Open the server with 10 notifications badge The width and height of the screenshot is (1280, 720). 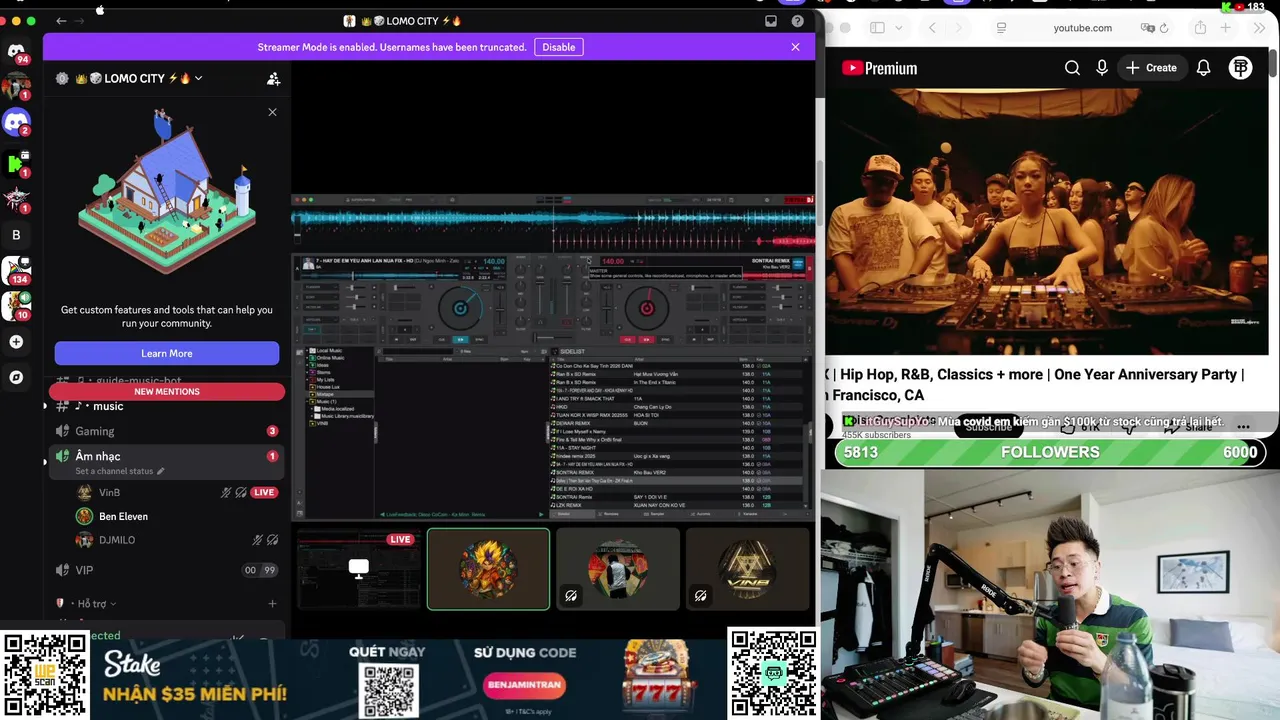[16, 305]
